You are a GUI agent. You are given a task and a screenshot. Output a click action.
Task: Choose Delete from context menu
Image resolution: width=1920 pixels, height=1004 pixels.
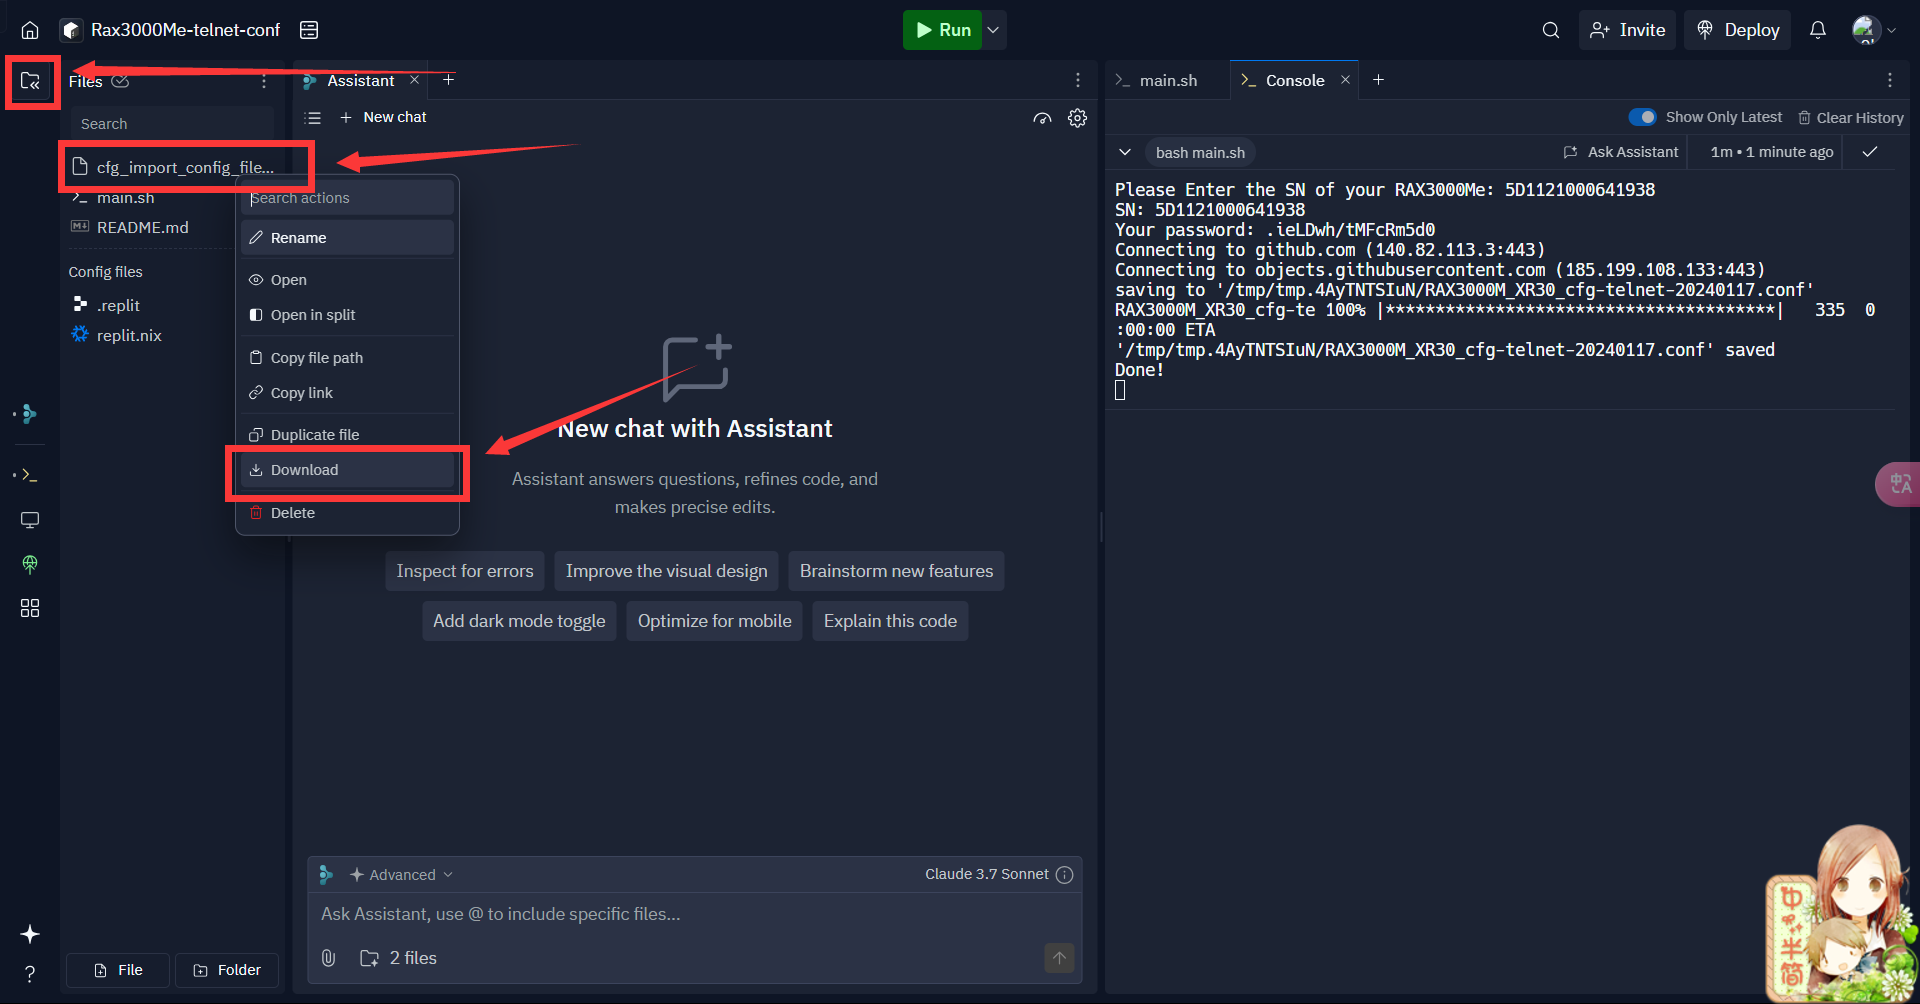click(347, 513)
